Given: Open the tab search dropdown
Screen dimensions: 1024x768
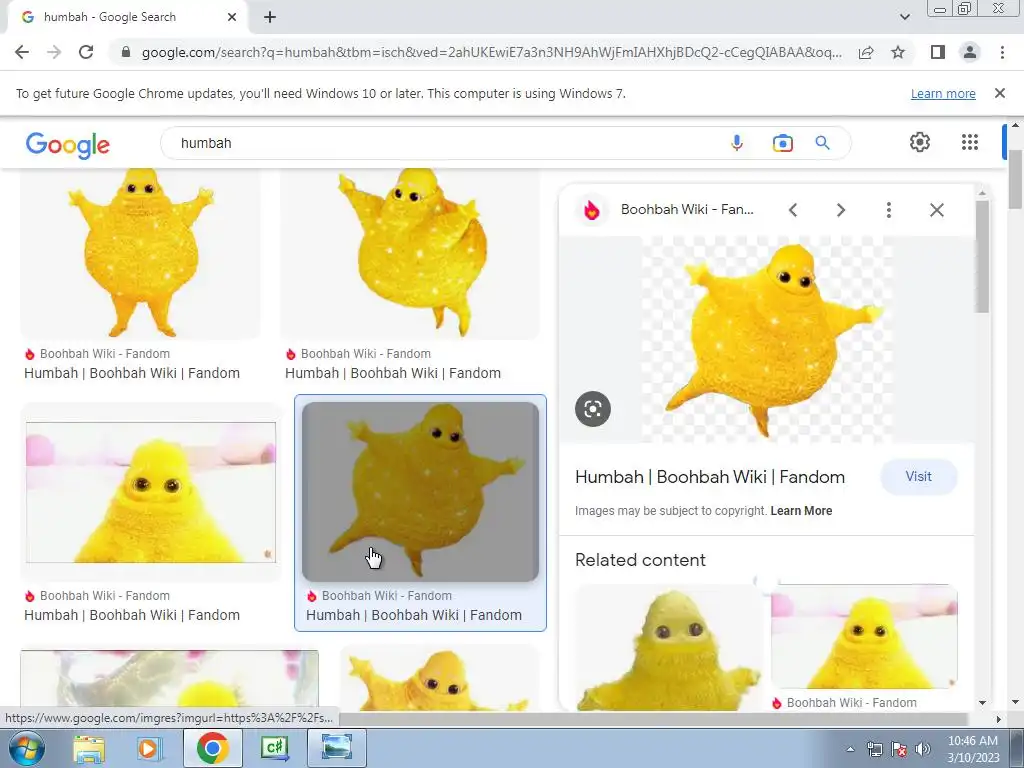Looking at the screenshot, I should tap(904, 17).
